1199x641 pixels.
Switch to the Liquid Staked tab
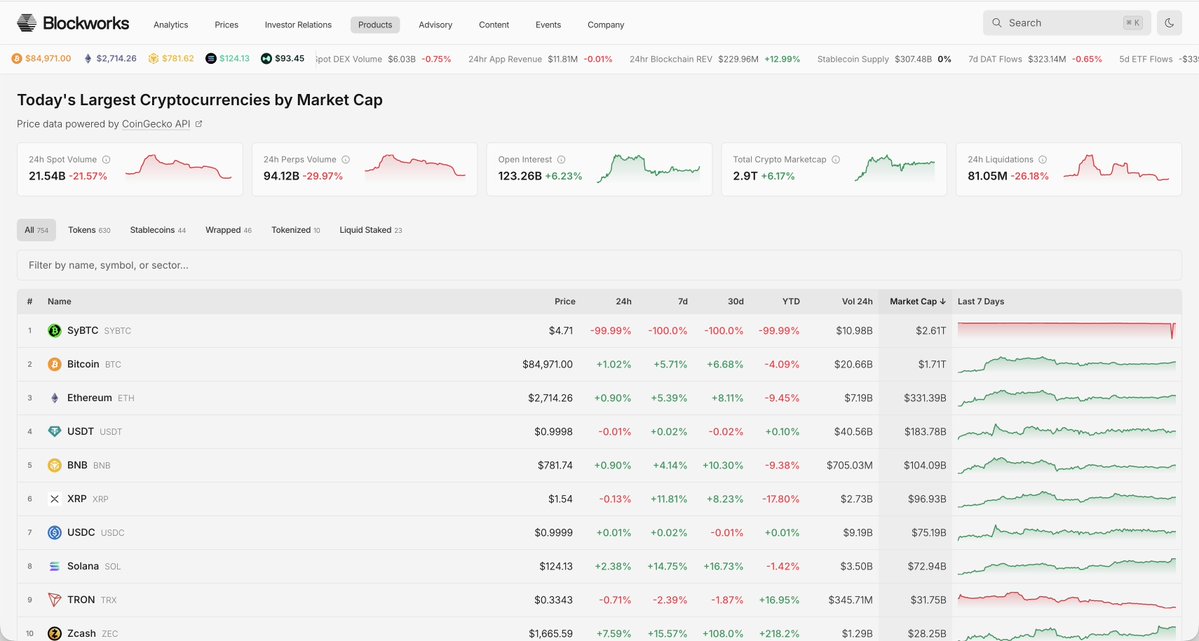(371, 229)
